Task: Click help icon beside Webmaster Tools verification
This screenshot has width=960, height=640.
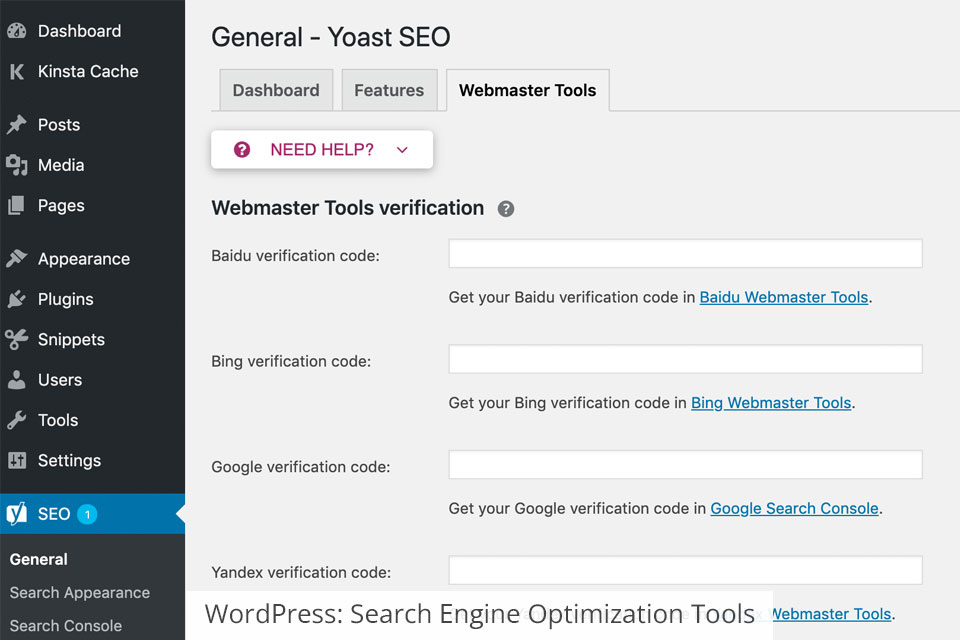Action: coord(506,209)
